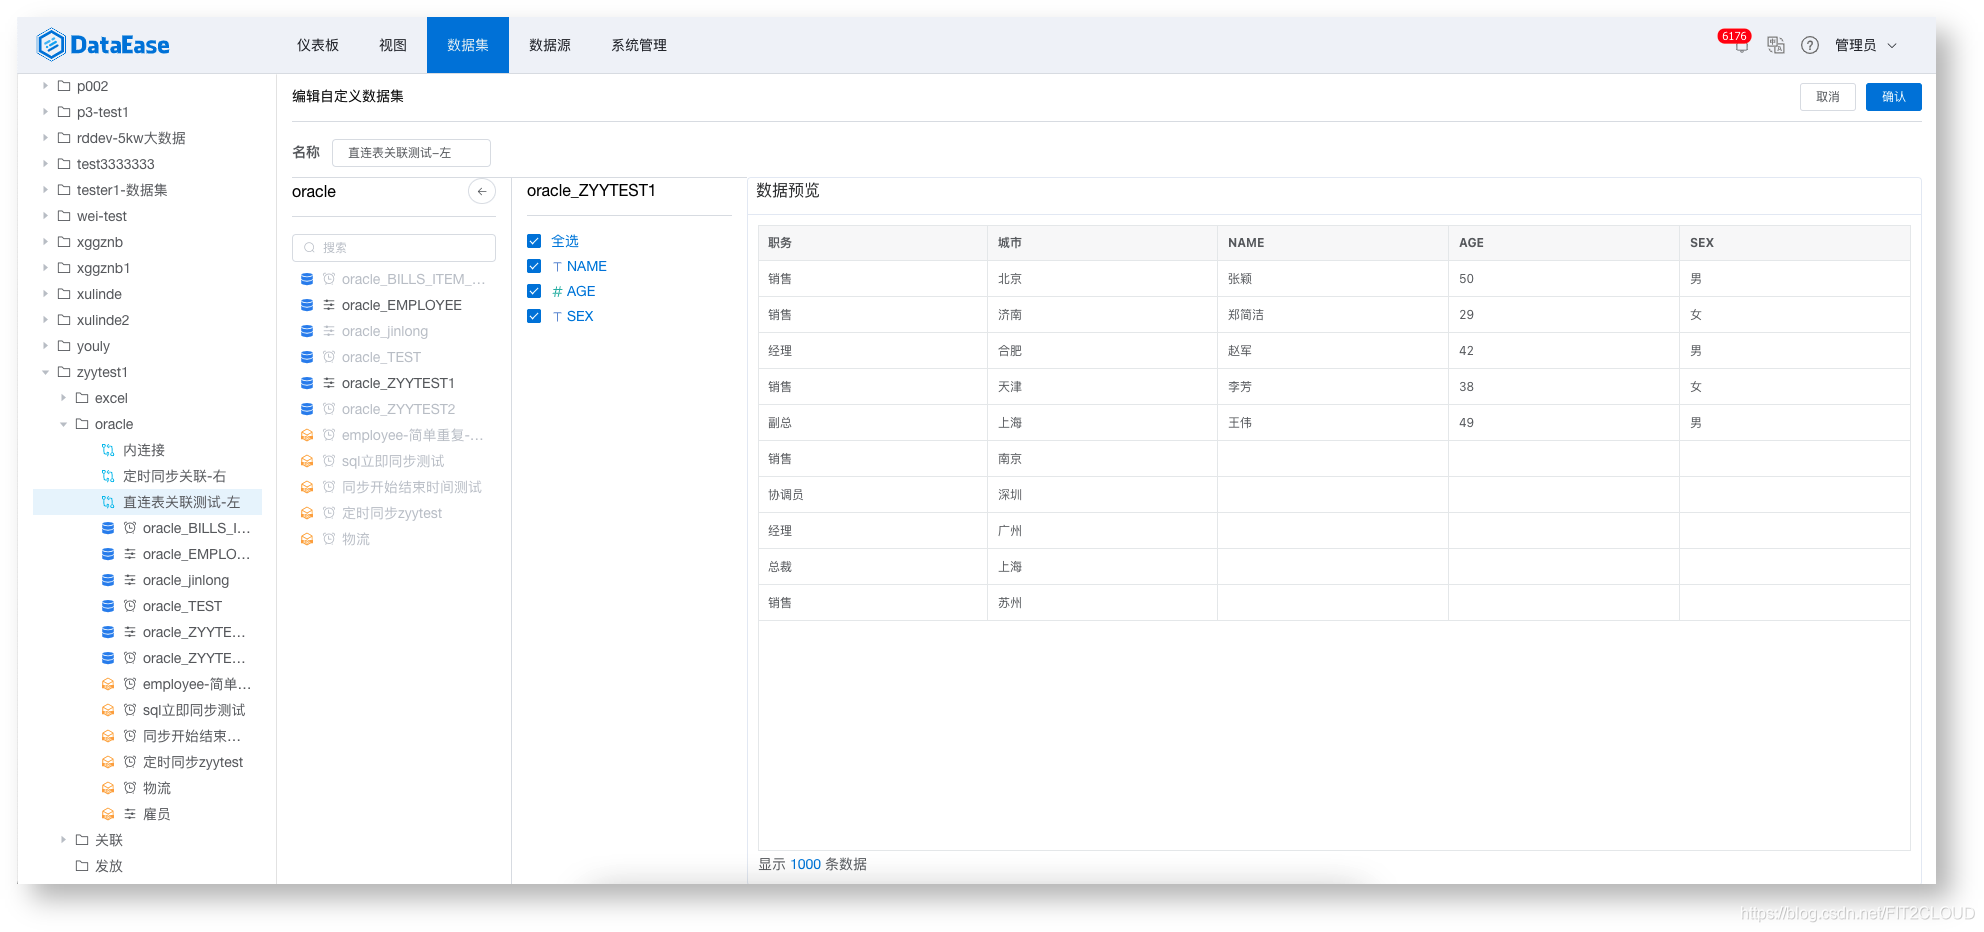Expand the p002 folder

[46, 86]
